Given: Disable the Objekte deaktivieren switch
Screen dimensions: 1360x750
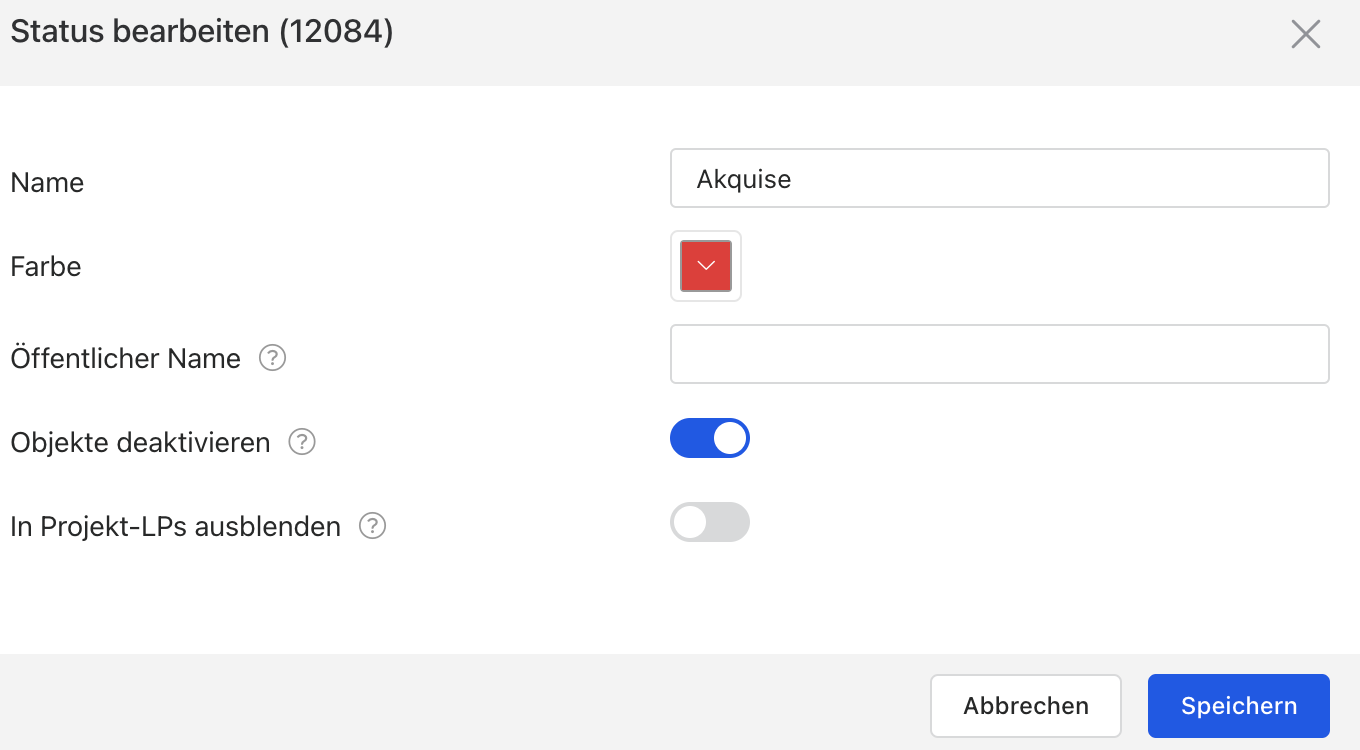Looking at the screenshot, I should coord(710,438).
